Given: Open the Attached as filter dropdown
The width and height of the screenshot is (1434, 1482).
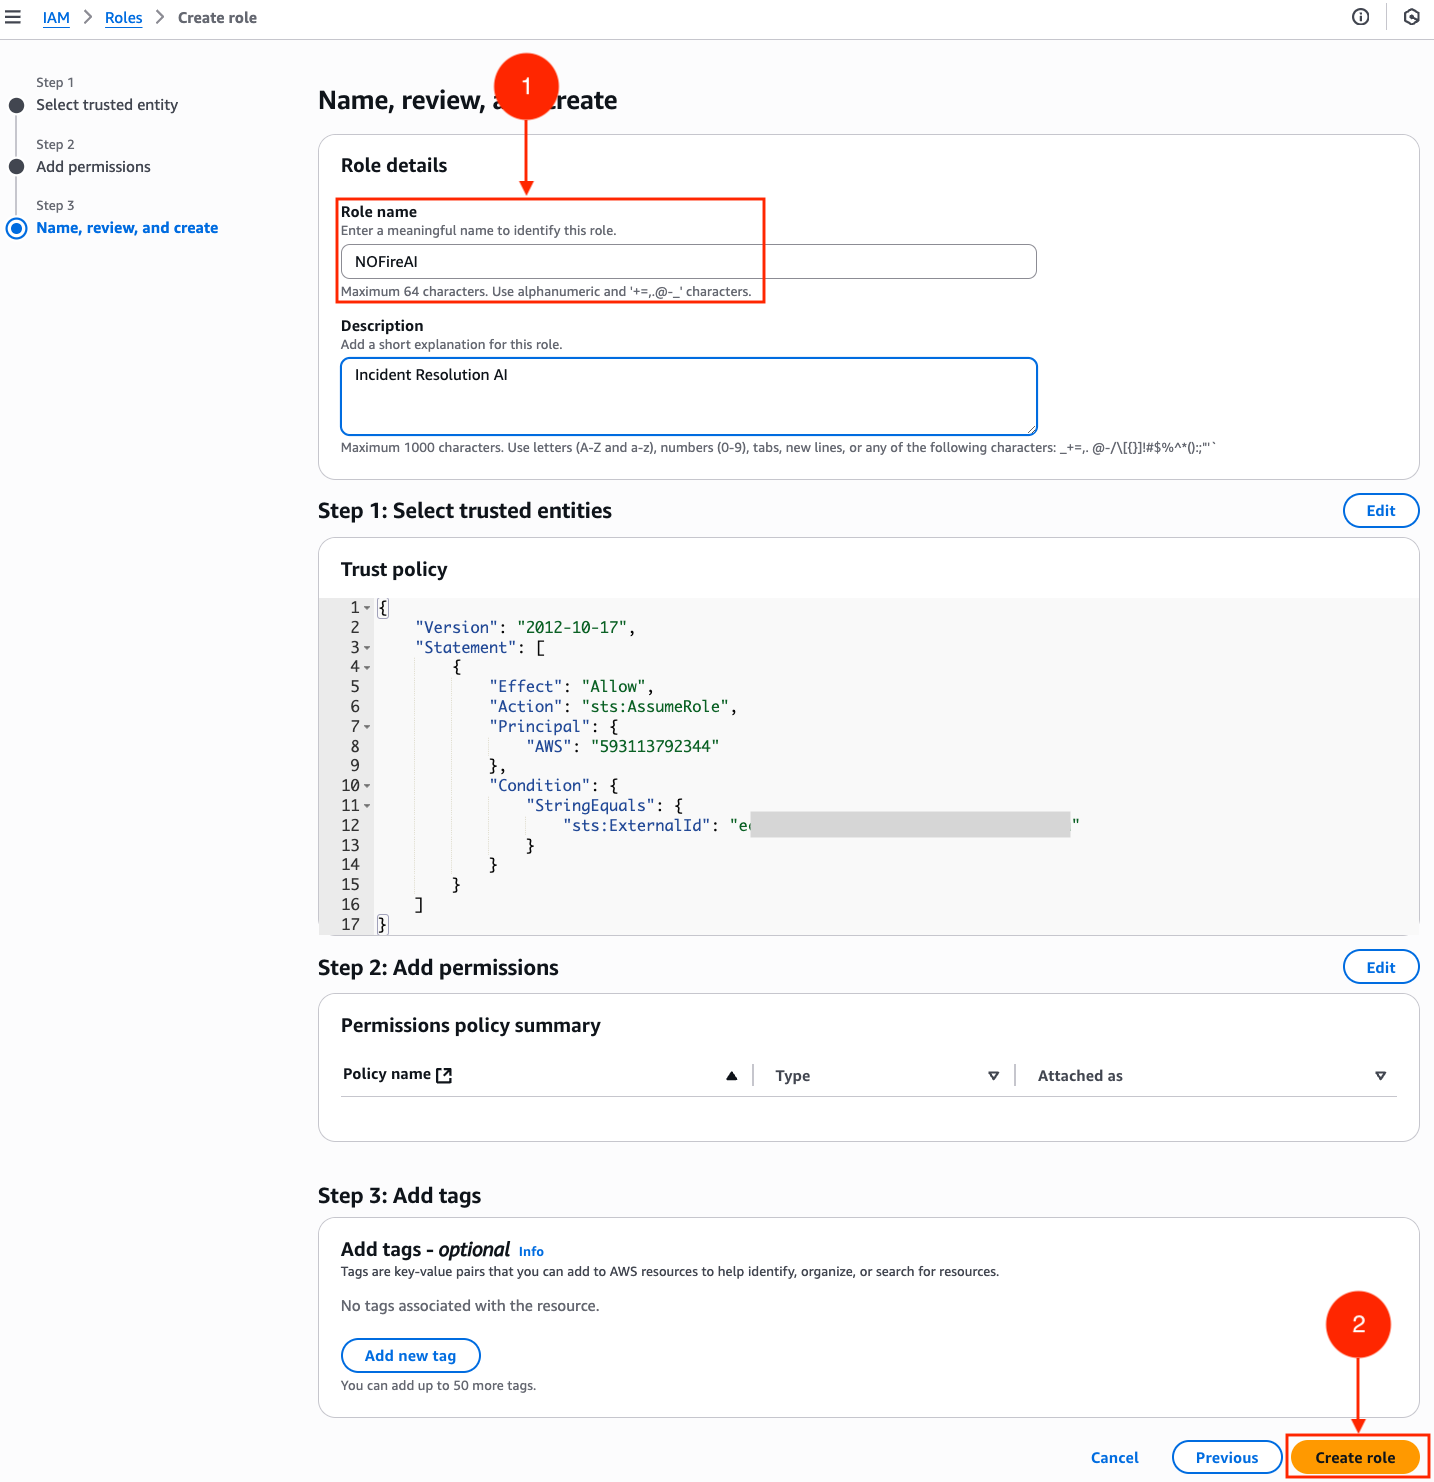Looking at the screenshot, I should pos(1381,1075).
